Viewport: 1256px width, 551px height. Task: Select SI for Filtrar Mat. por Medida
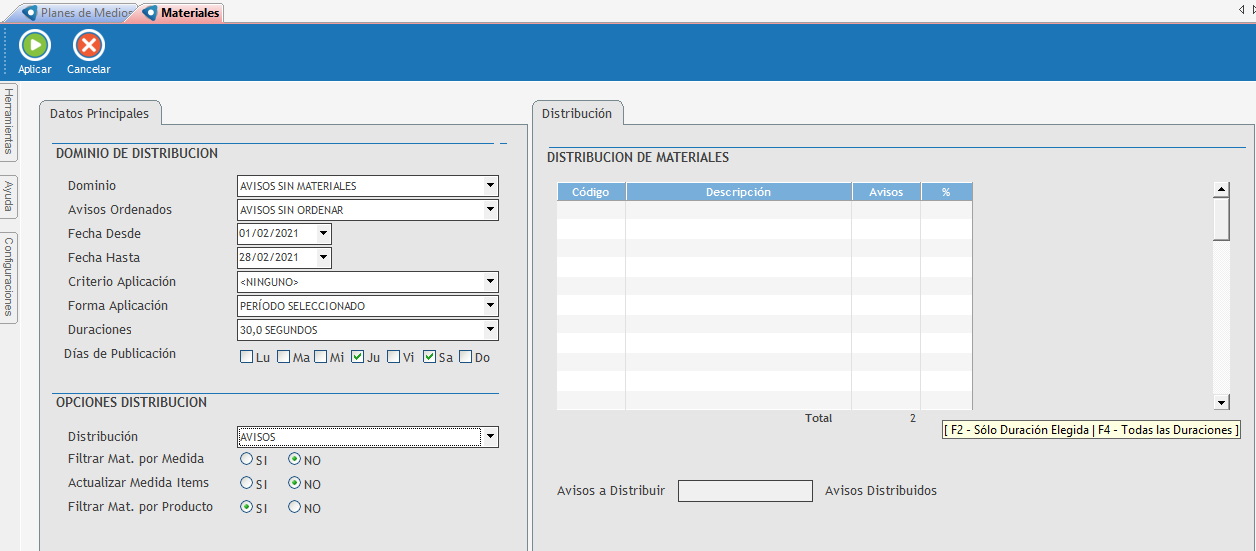pyautogui.click(x=246, y=460)
